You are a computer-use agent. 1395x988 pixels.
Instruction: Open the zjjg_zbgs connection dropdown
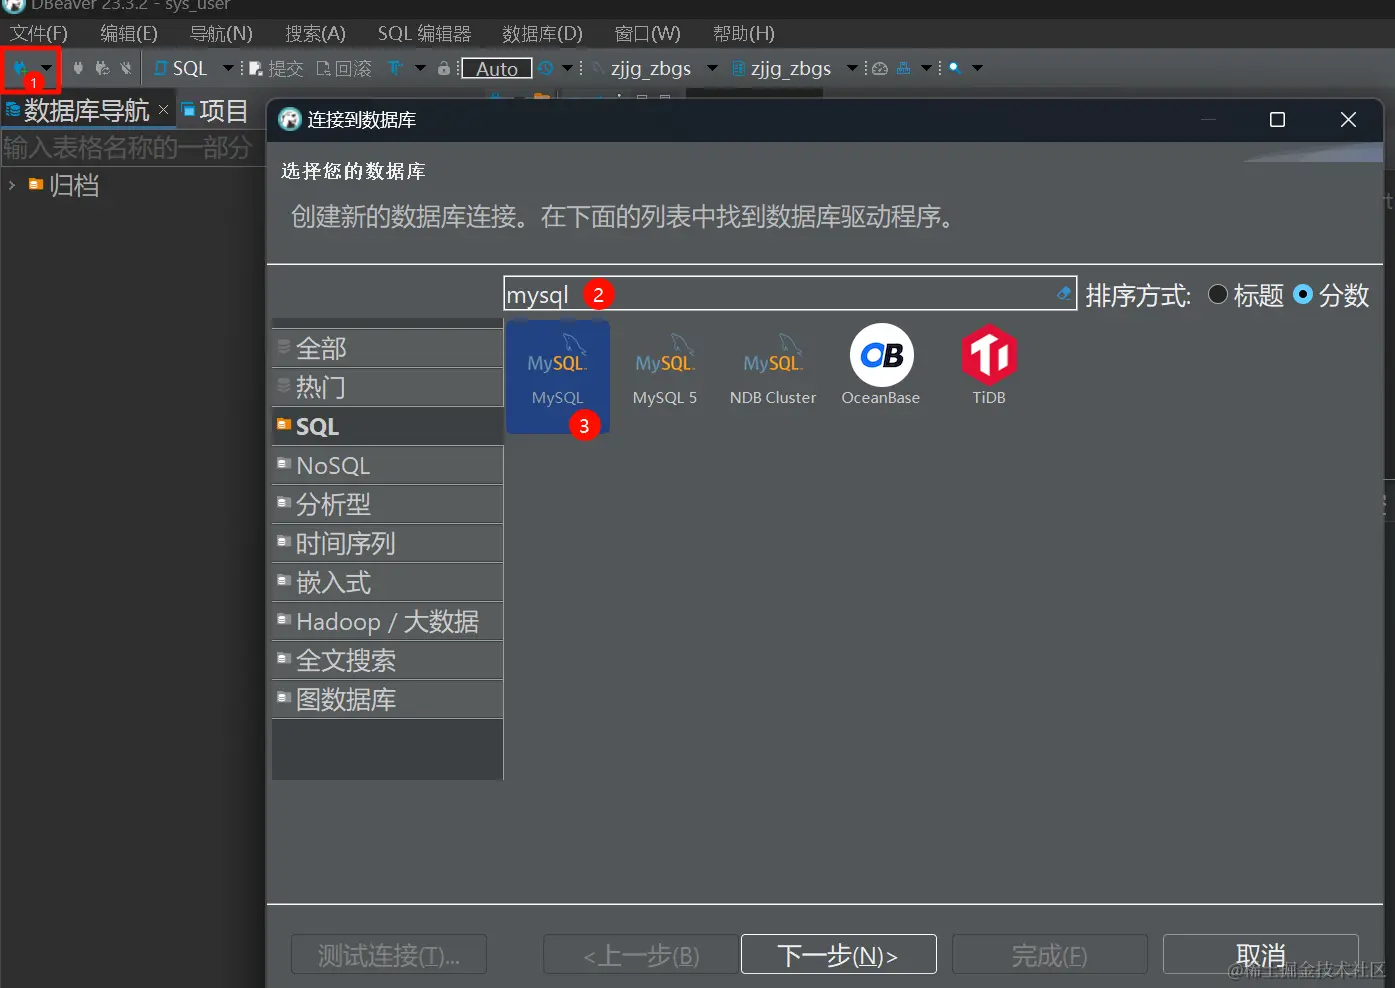tap(711, 68)
